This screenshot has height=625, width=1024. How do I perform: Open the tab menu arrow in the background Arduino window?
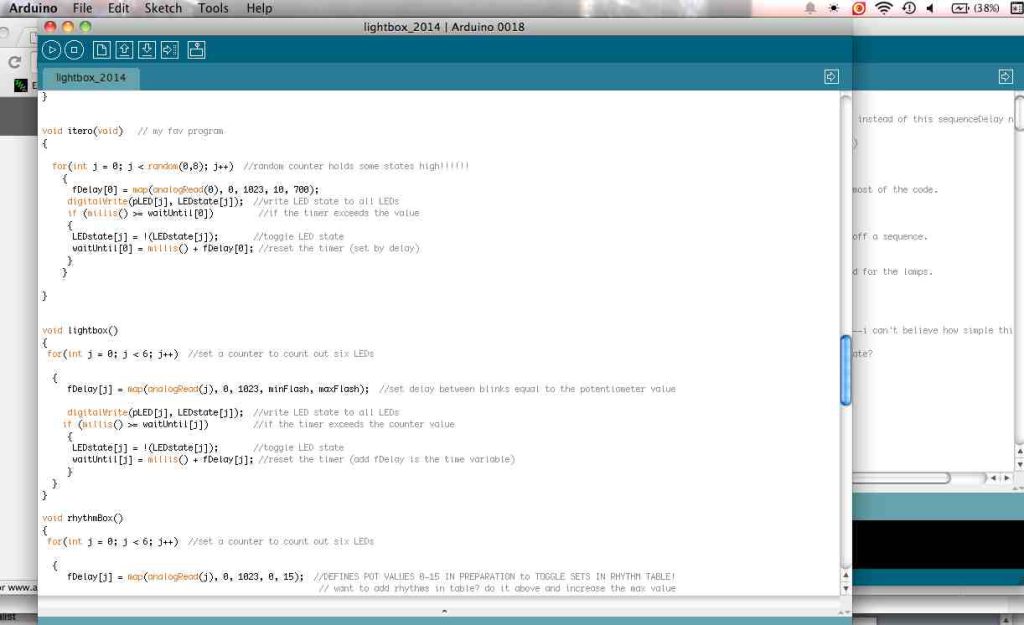tap(1005, 77)
